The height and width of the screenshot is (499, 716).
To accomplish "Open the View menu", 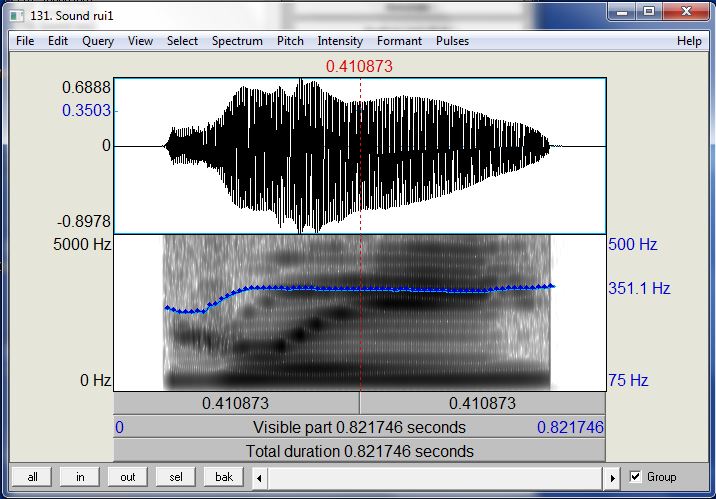I will (x=140, y=41).
